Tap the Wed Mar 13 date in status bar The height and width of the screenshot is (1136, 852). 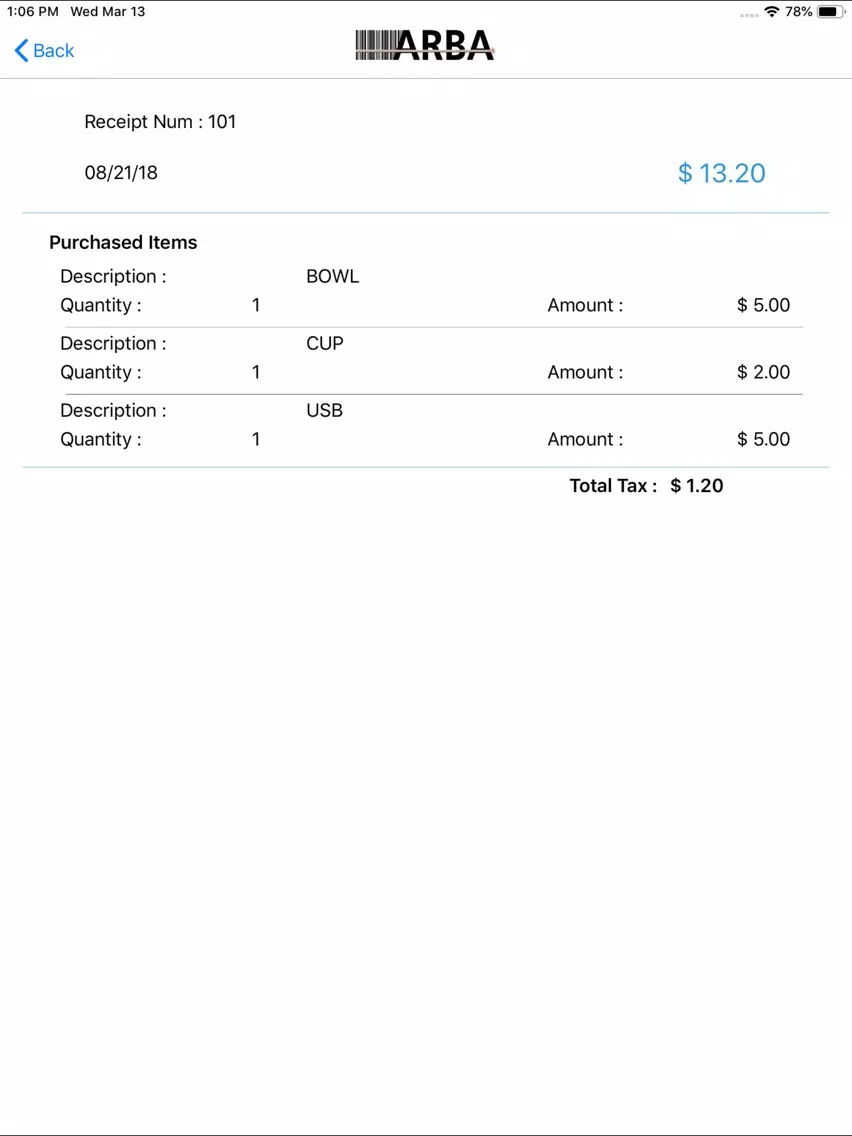(x=107, y=12)
